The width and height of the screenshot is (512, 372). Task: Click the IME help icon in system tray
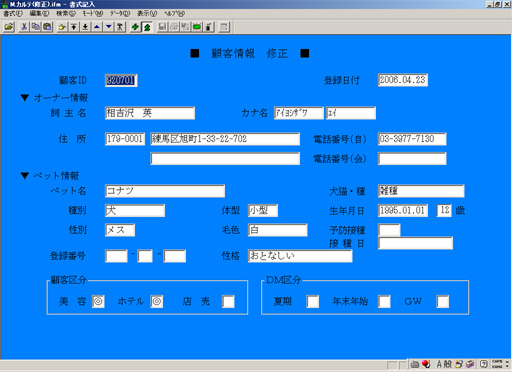pyautogui.click(x=483, y=364)
